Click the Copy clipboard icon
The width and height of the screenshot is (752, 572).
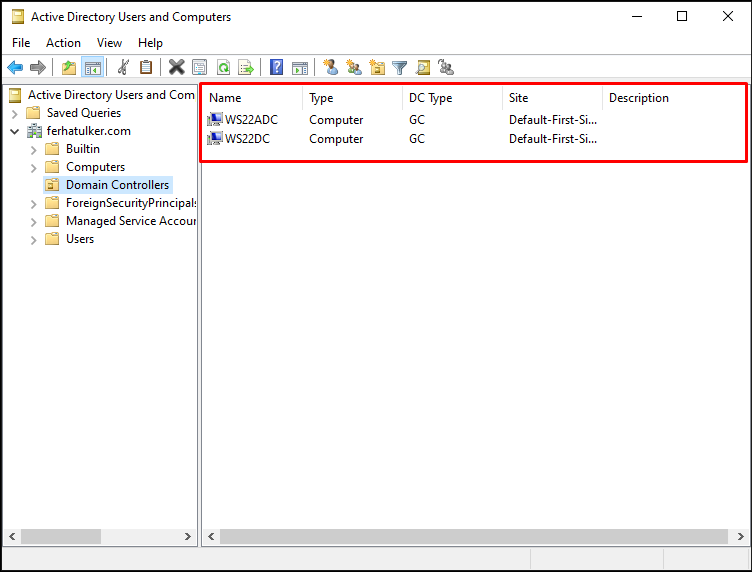[x=146, y=68]
